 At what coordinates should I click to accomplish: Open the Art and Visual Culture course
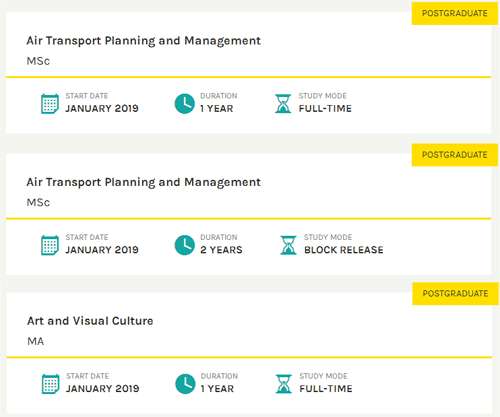click(90, 321)
